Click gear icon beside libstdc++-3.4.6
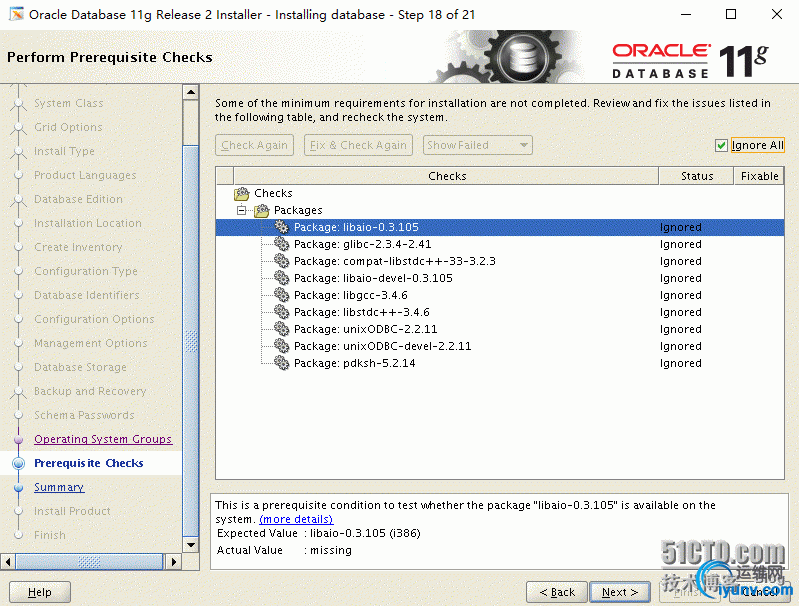 (281, 312)
